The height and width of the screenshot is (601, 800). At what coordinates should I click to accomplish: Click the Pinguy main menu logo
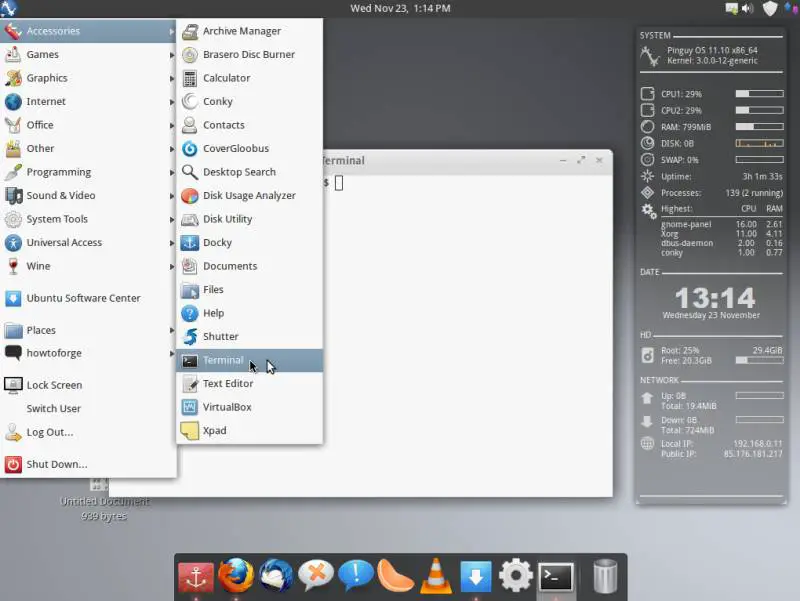pyautogui.click(x=9, y=8)
